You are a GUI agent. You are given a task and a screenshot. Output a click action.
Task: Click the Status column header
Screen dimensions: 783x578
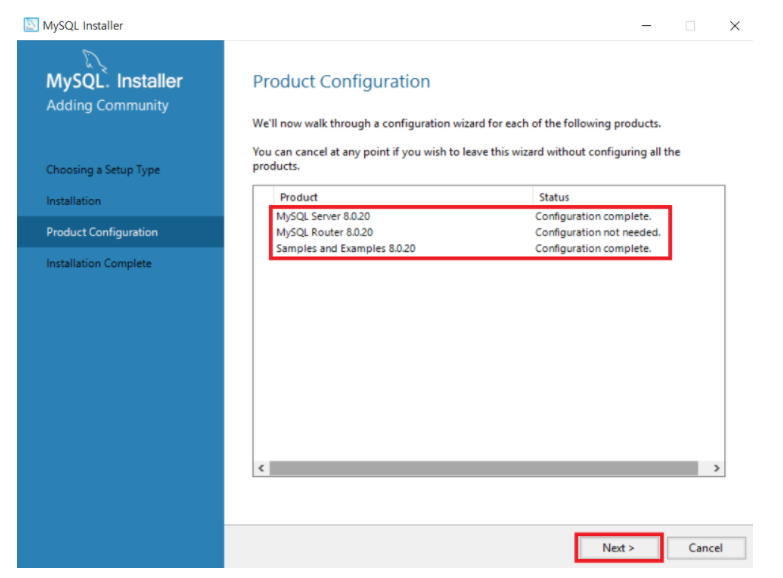click(628, 197)
